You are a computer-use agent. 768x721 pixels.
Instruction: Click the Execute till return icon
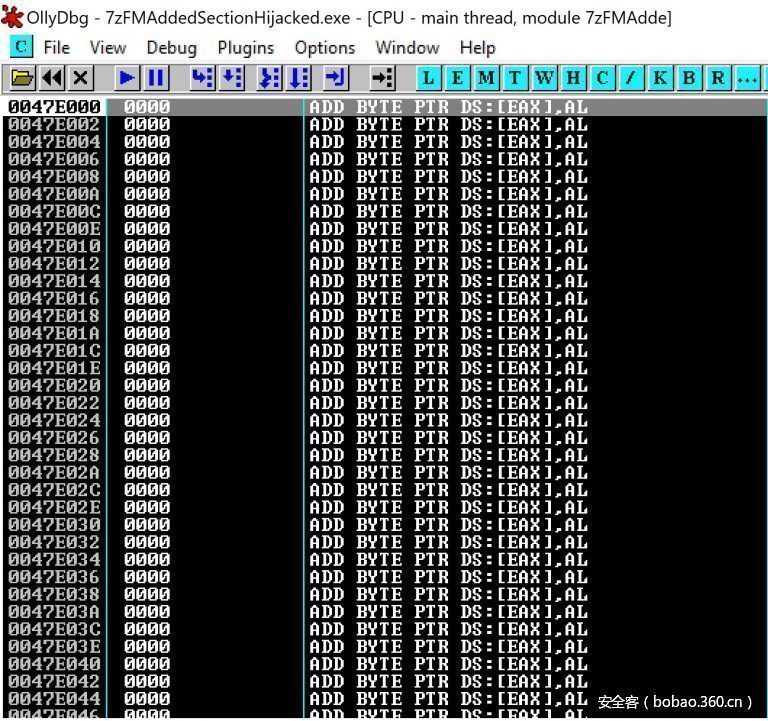coord(336,78)
